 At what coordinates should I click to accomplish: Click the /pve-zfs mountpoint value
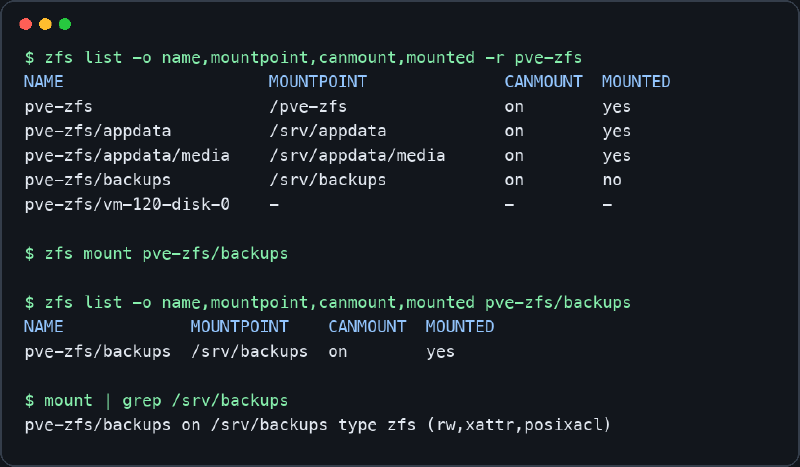308,107
